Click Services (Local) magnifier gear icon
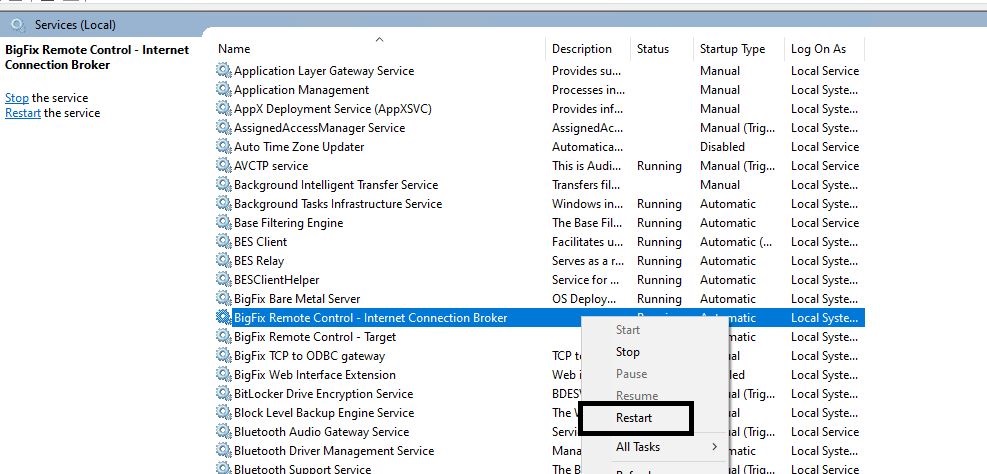The image size is (987, 474). (18, 25)
